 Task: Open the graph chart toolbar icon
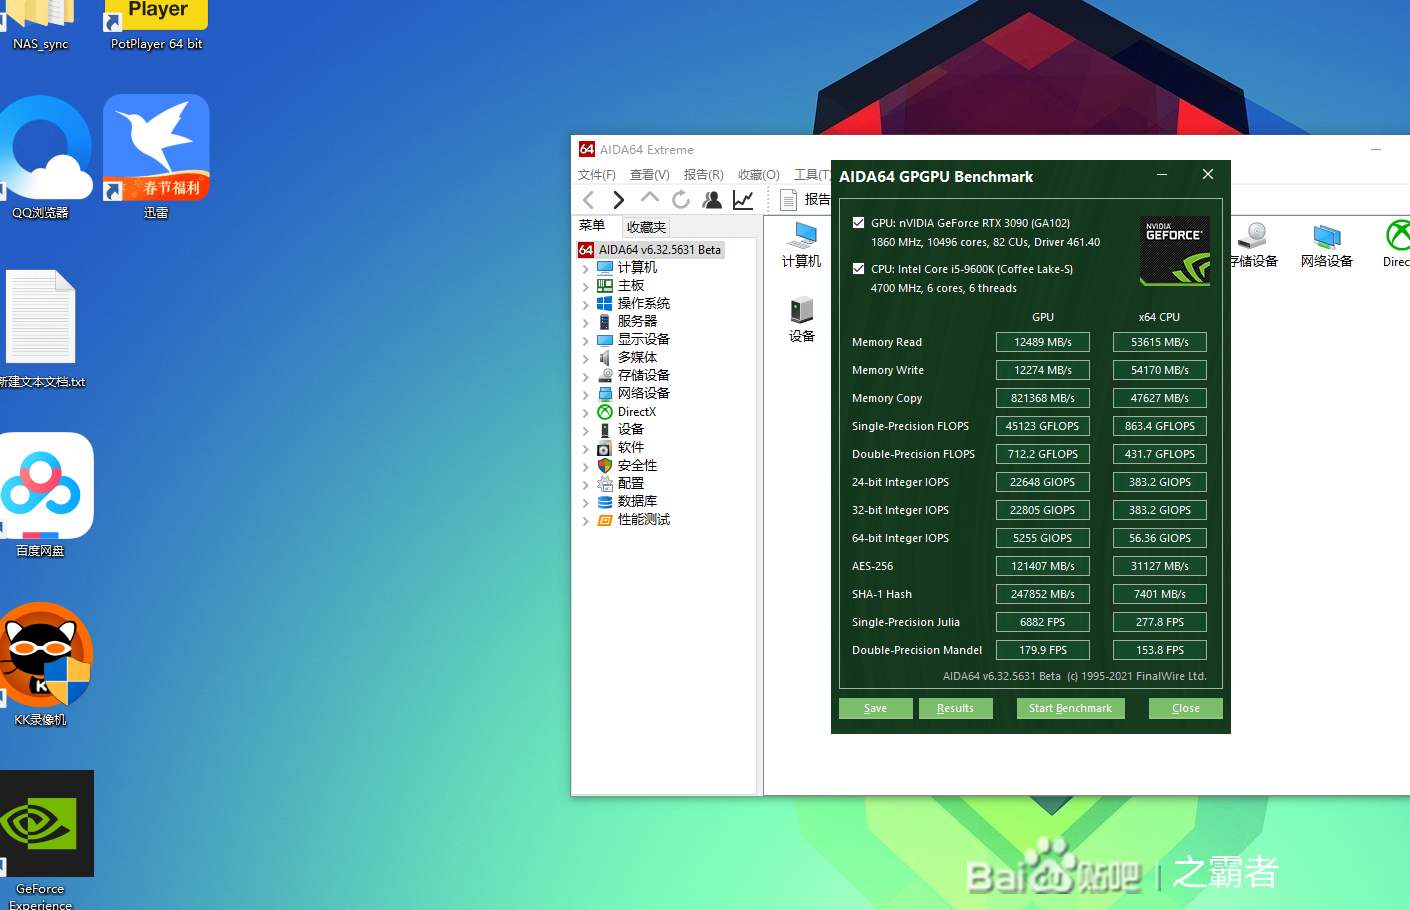(743, 200)
